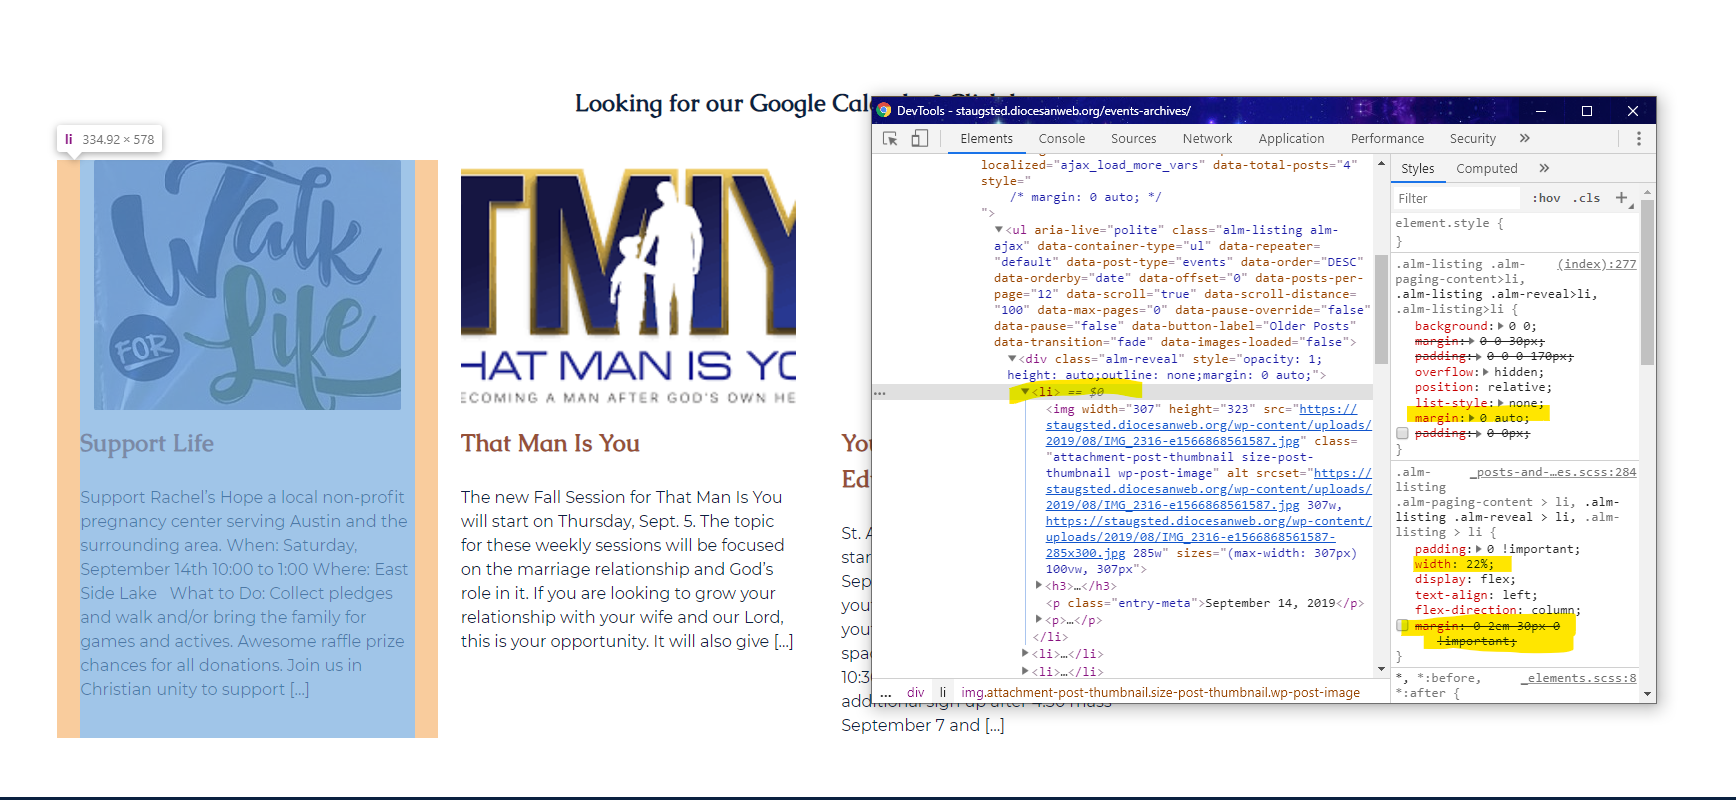This screenshot has height=800, width=1736.
Task: Switch to the Network tab
Action: tap(1207, 139)
